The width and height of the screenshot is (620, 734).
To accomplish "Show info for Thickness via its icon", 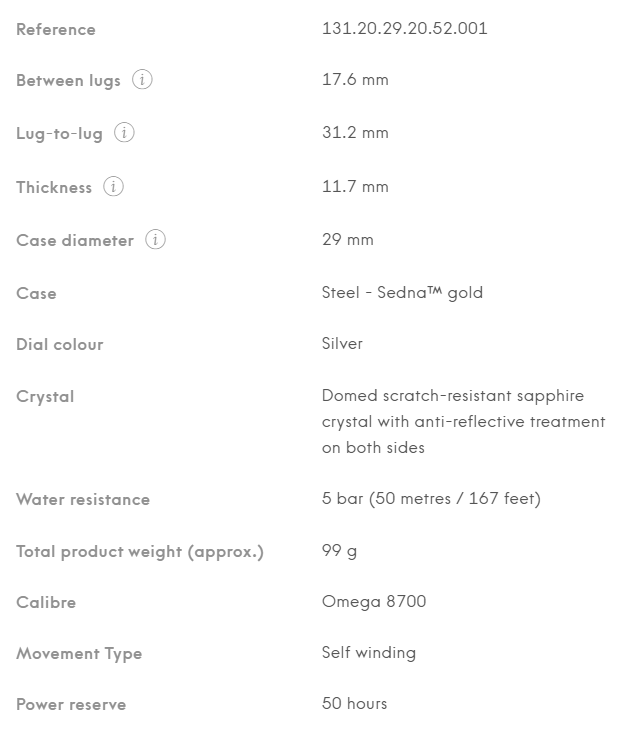I will coord(113,187).
